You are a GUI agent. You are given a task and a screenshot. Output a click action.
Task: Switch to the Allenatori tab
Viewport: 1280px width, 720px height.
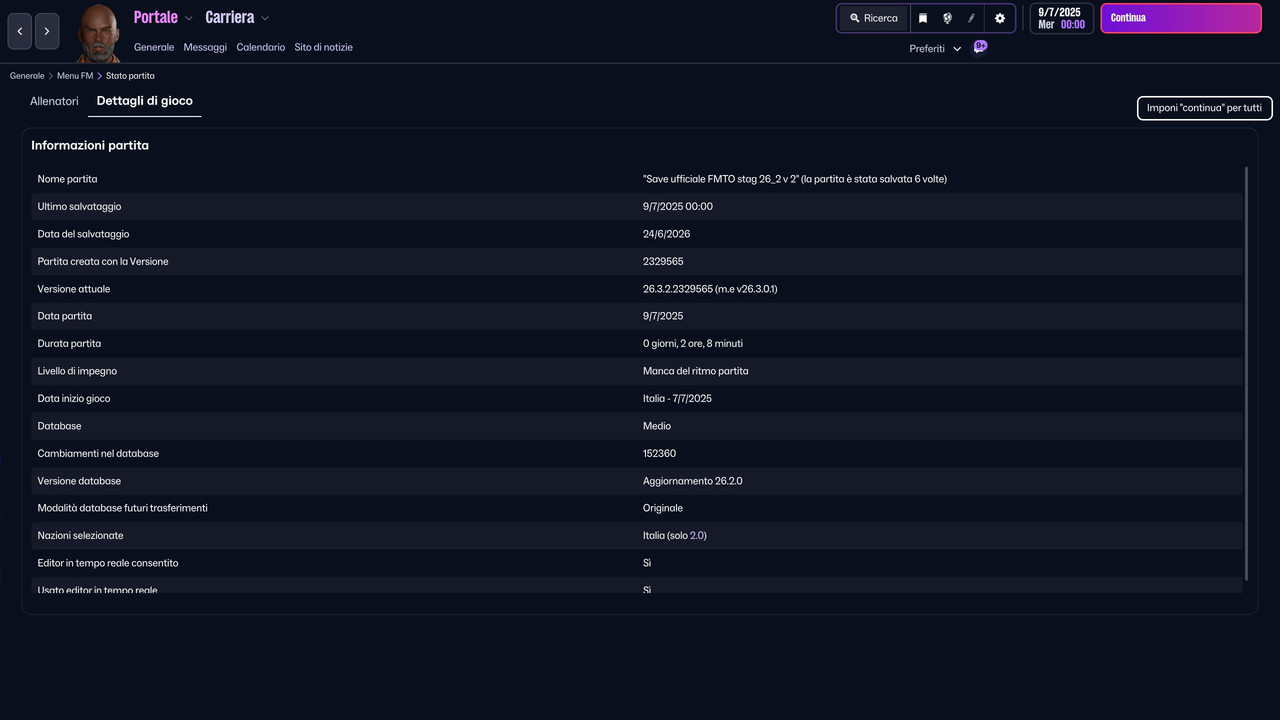point(54,101)
